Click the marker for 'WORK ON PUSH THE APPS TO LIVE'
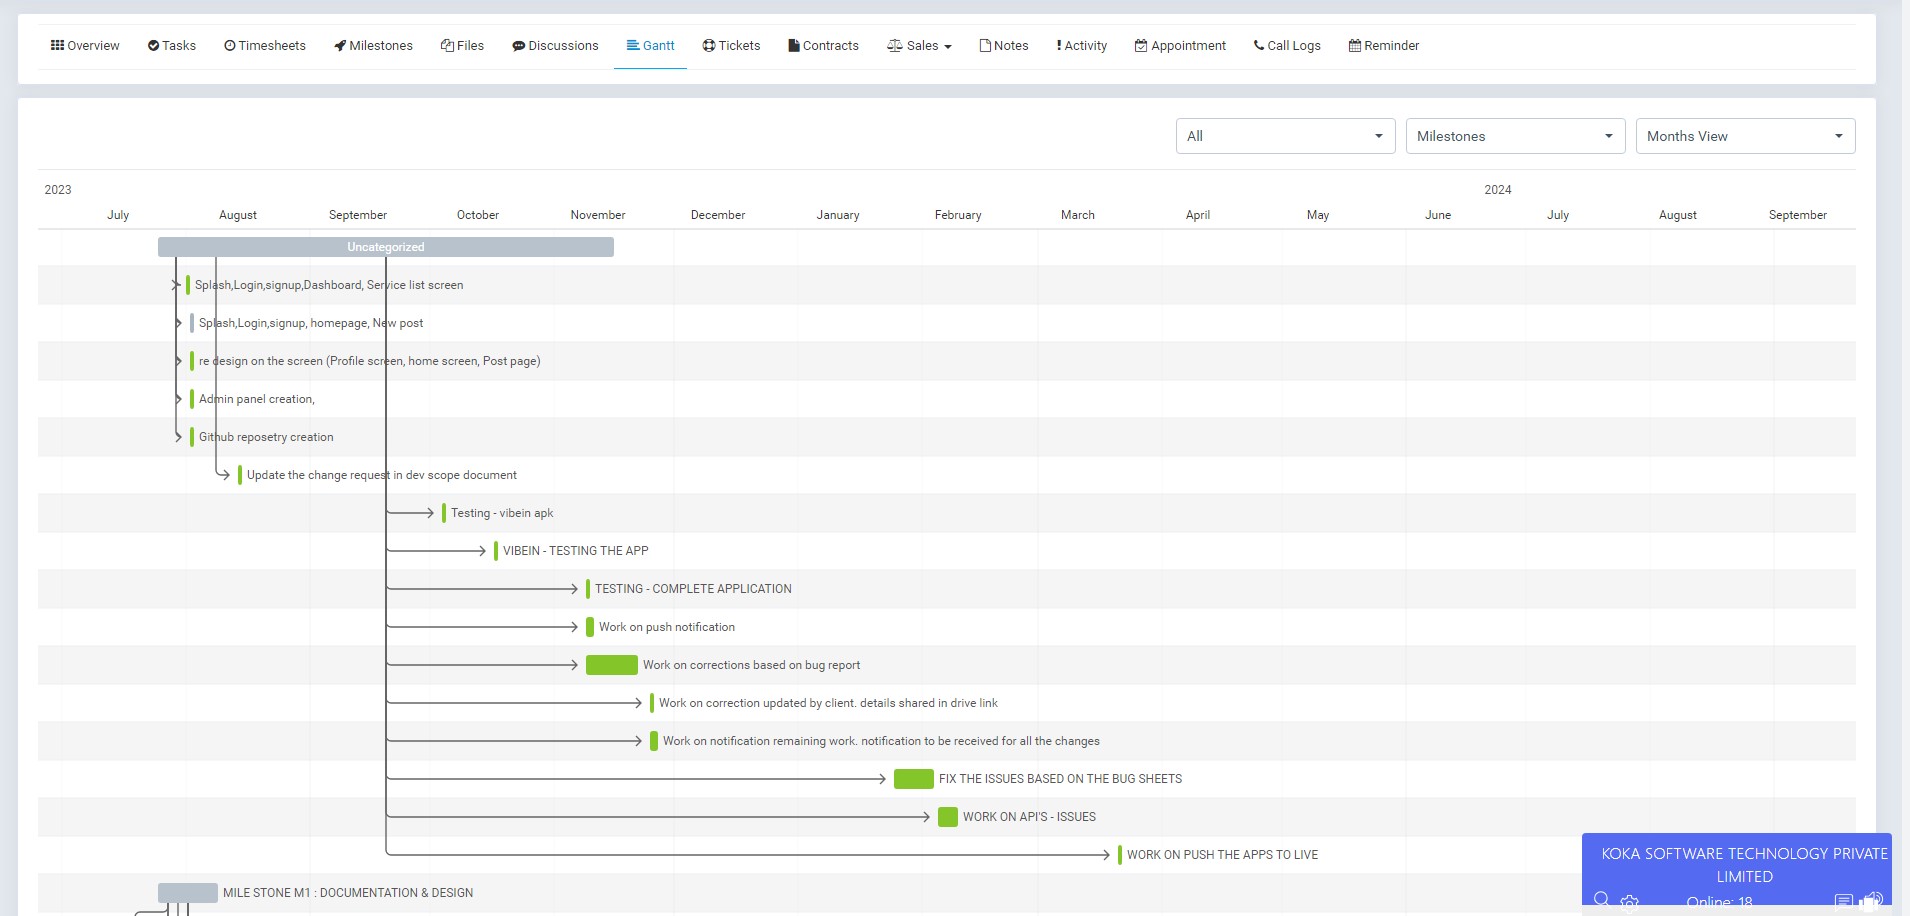 [1120, 855]
